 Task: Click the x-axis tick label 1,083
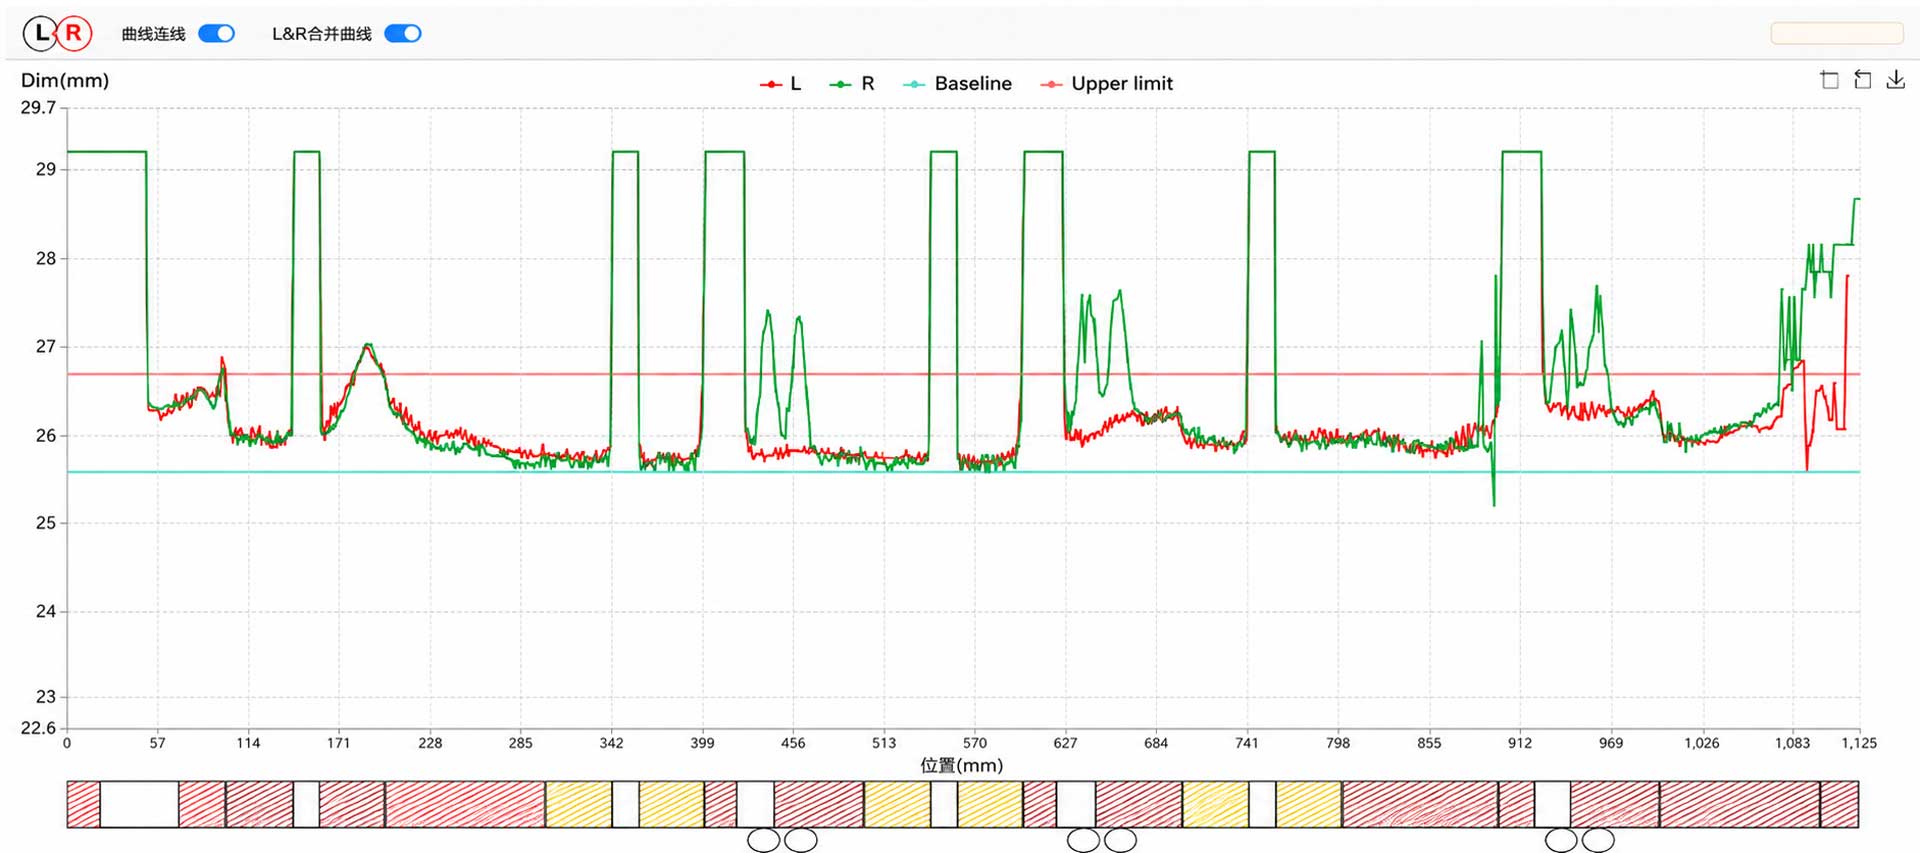click(1792, 743)
